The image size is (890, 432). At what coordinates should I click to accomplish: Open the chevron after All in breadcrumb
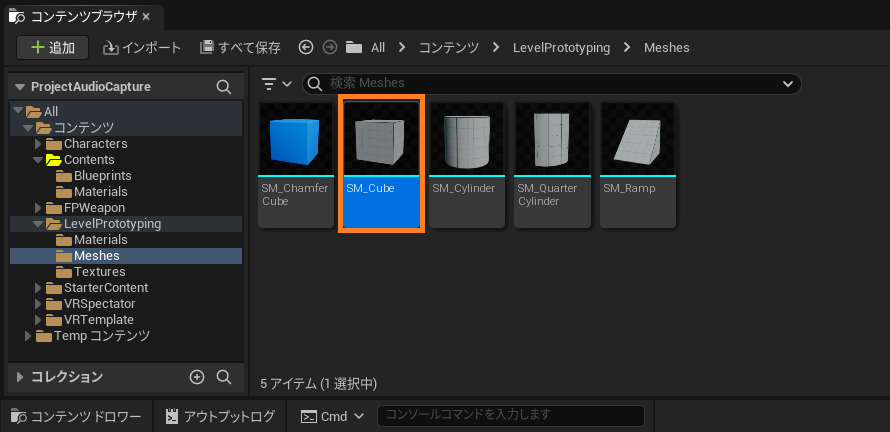coord(402,48)
